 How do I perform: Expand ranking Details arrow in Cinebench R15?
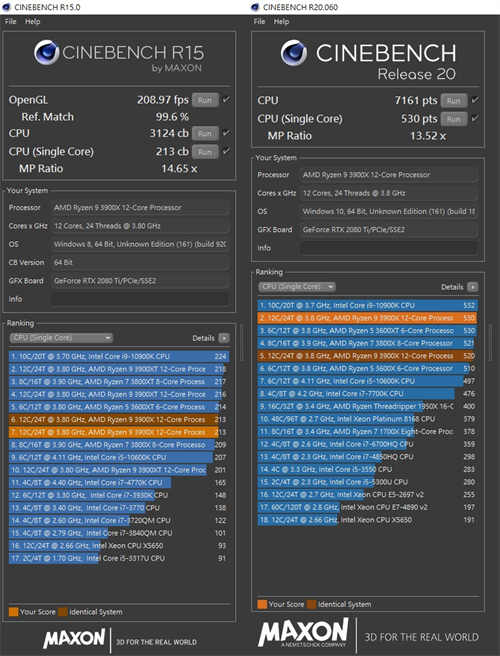[x=224, y=338]
